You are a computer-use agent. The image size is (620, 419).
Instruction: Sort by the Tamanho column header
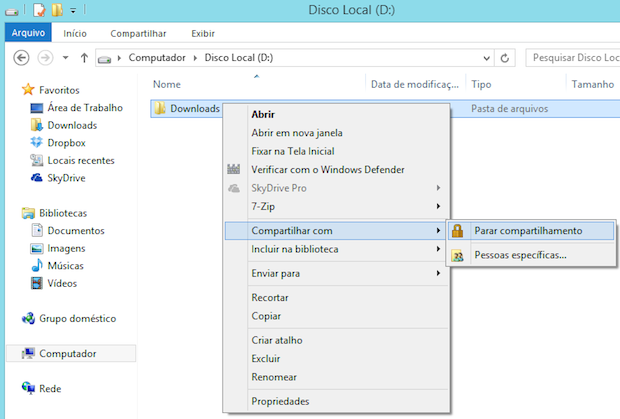point(592,85)
